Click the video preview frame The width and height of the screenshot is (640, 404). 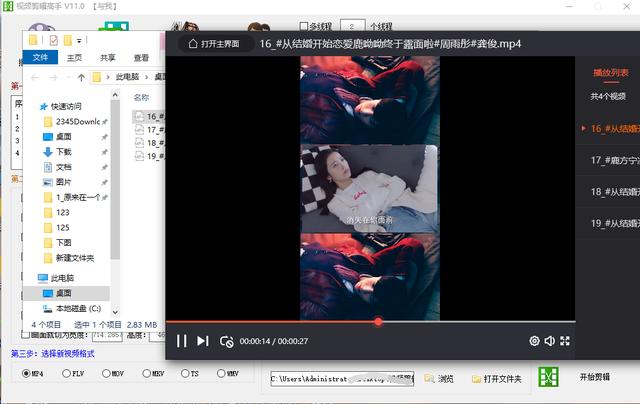coord(370,188)
